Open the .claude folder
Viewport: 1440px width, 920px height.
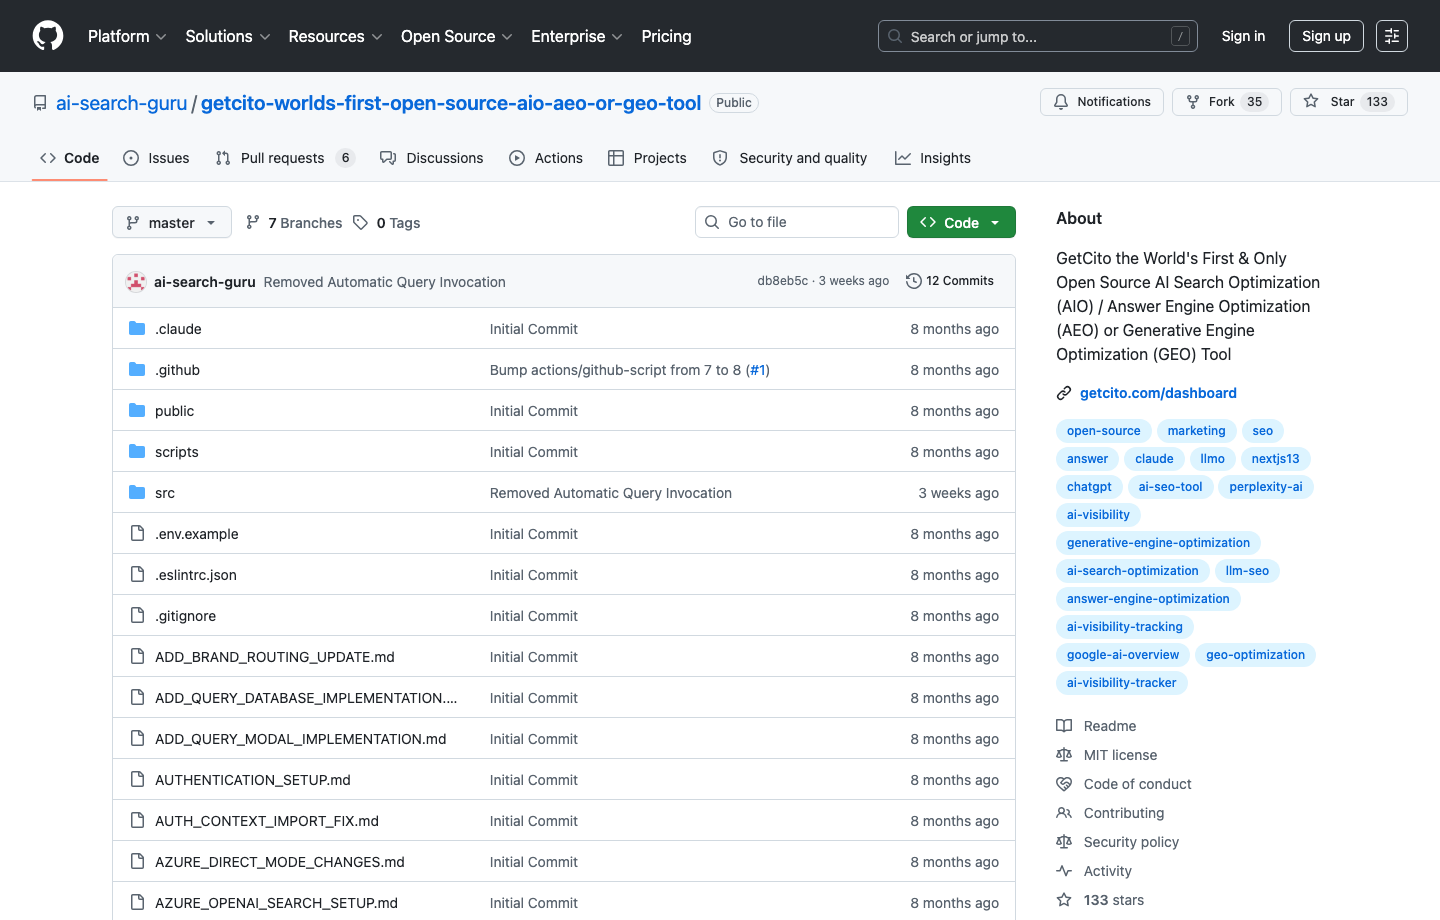tap(178, 329)
